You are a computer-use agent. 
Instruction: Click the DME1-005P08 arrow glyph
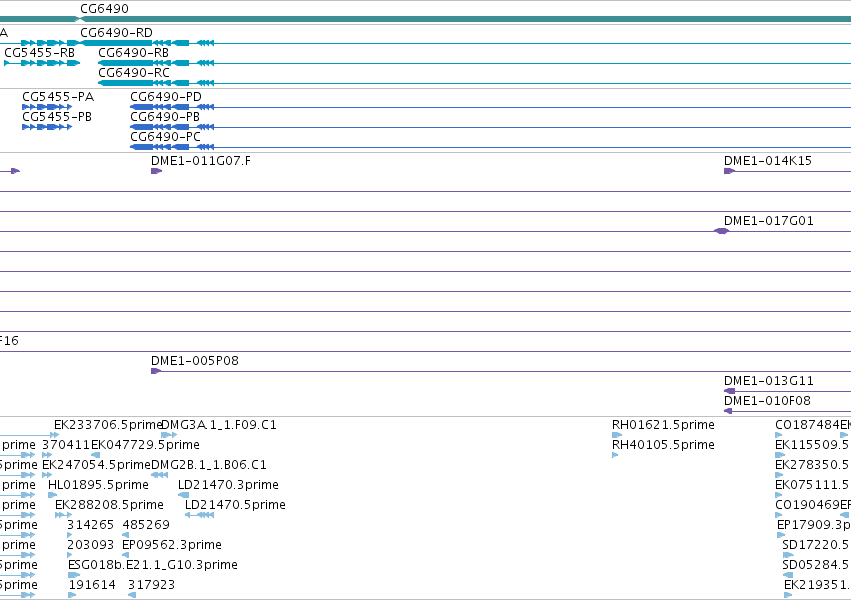pyautogui.click(x=156, y=371)
